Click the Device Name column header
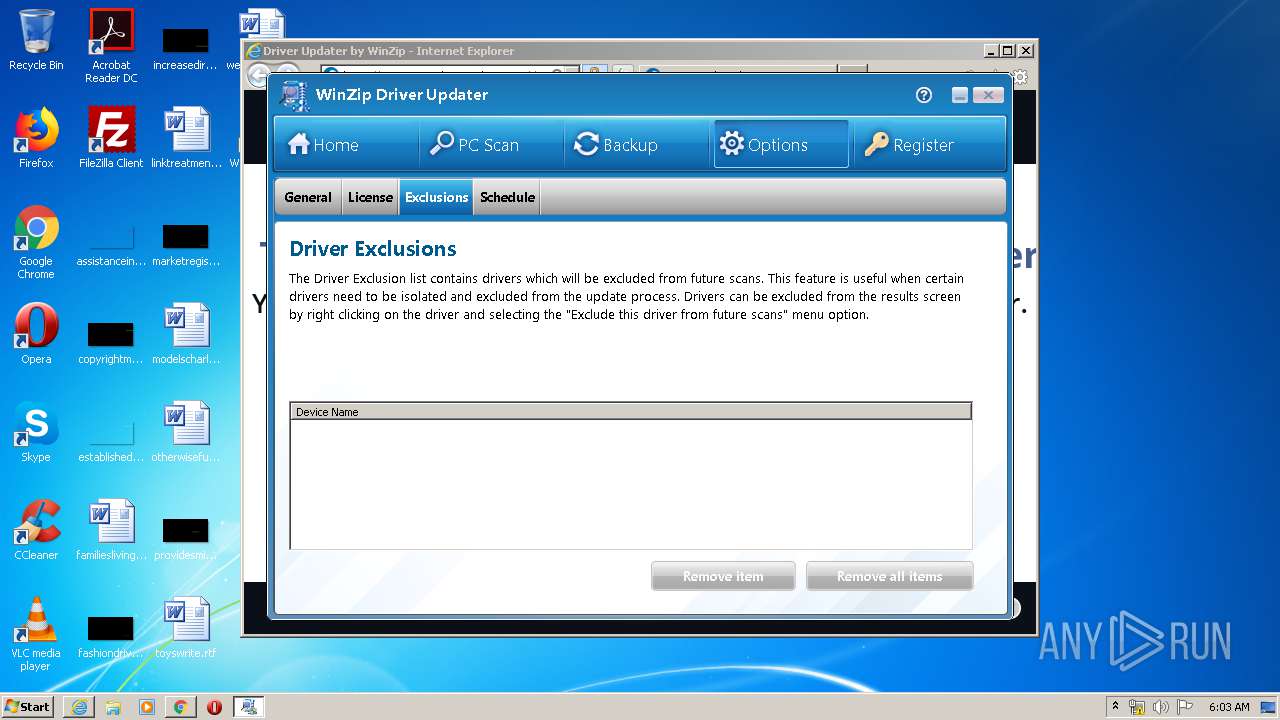 pyautogui.click(x=630, y=412)
